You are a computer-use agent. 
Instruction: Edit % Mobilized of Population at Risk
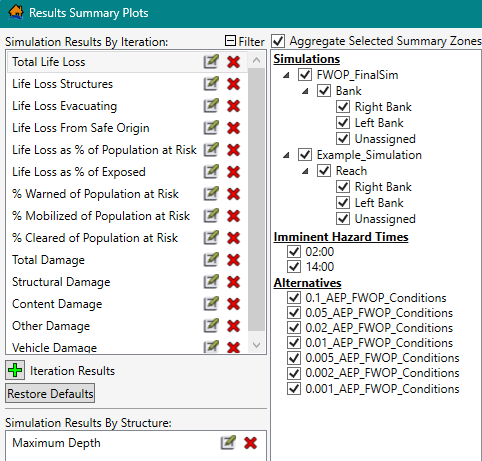pyautogui.click(x=211, y=216)
